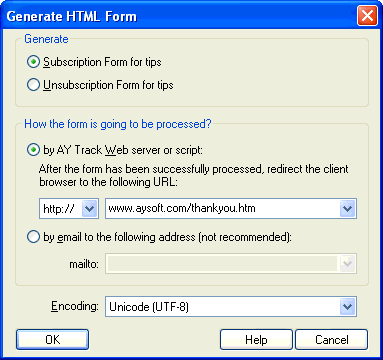Image resolution: width=383 pixels, height=360 pixels.
Task: Open the mailto address dropdown arrow
Action: (x=347, y=264)
